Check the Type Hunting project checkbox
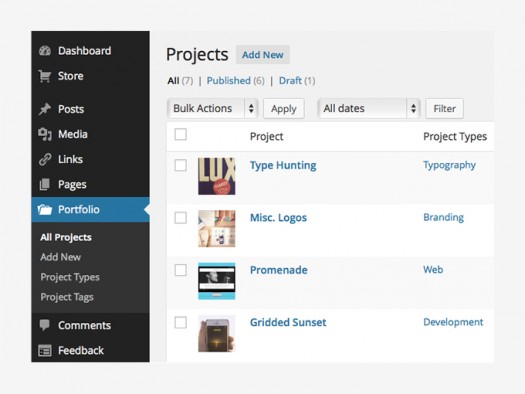This screenshot has width=525, height=394. 181,165
